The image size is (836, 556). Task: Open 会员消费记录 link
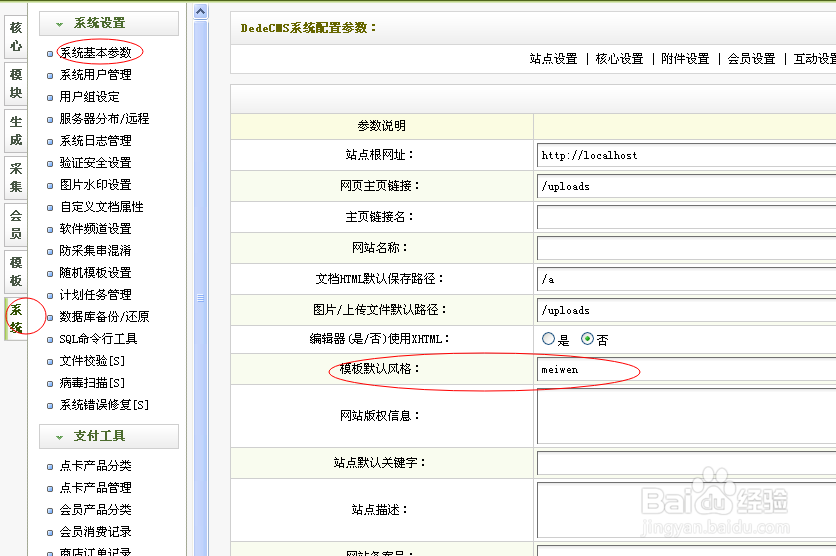[95, 531]
